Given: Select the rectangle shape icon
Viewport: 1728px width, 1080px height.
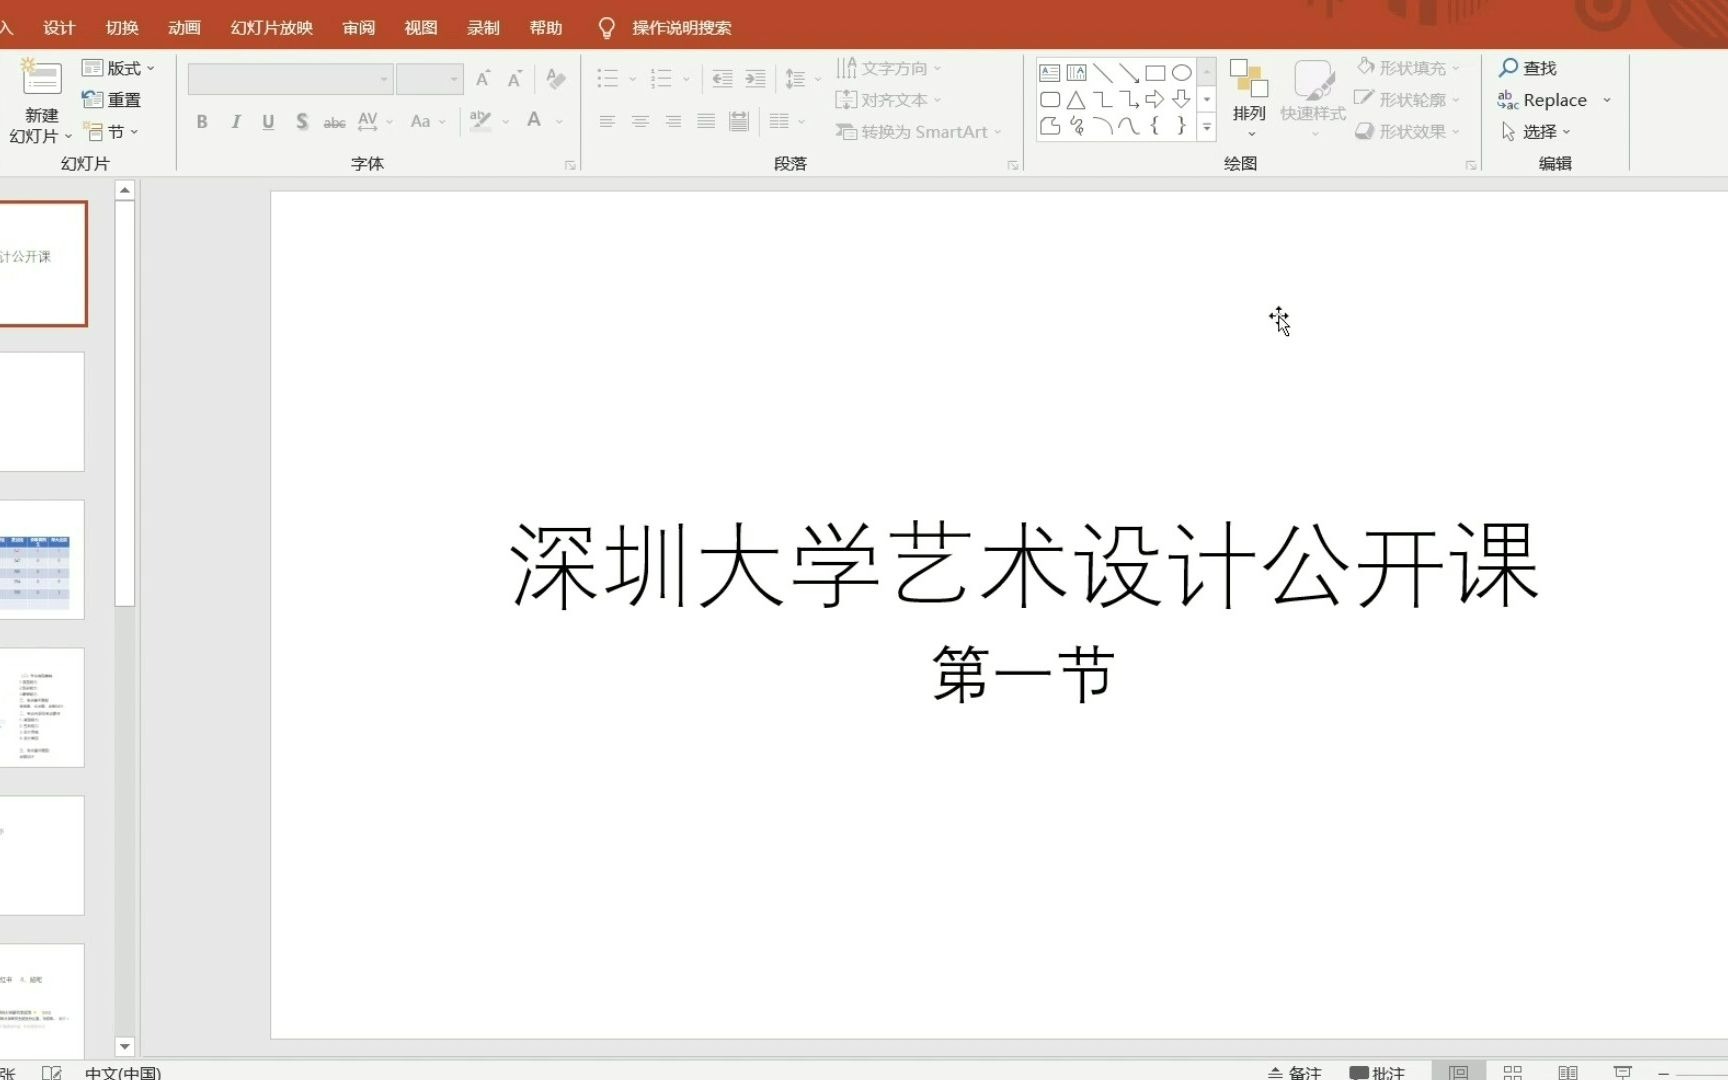Looking at the screenshot, I should [x=1155, y=73].
